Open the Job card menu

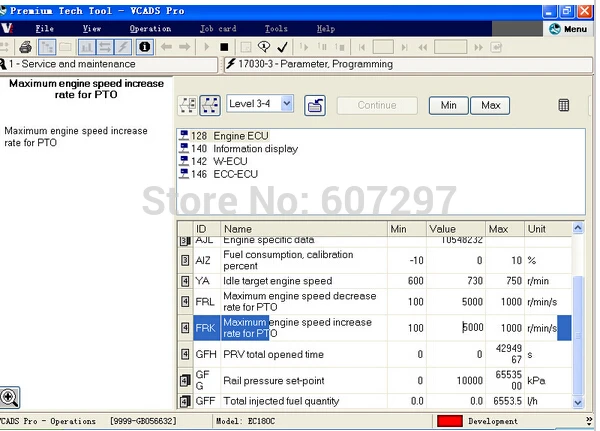tap(218, 29)
